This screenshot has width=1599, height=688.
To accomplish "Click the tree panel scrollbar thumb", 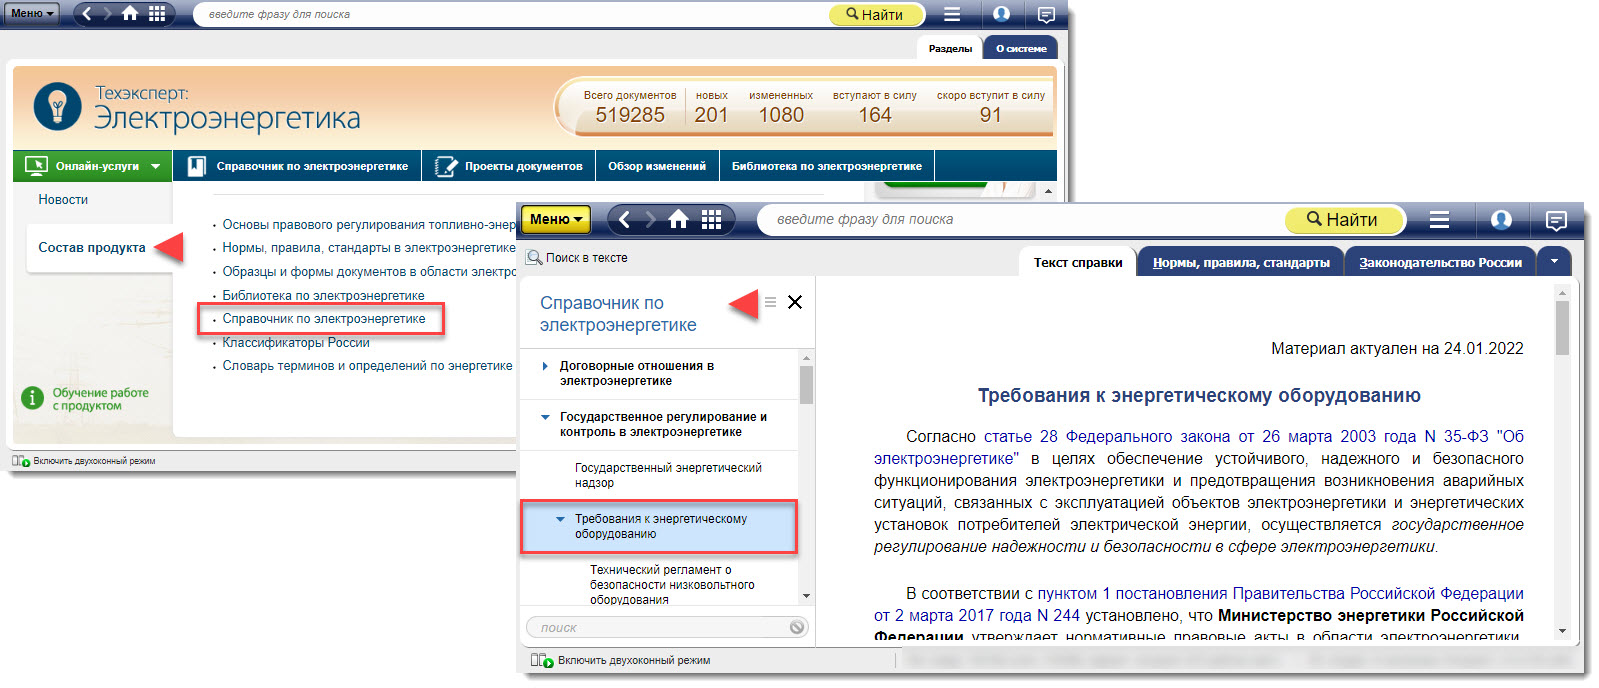I will click(x=806, y=385).
